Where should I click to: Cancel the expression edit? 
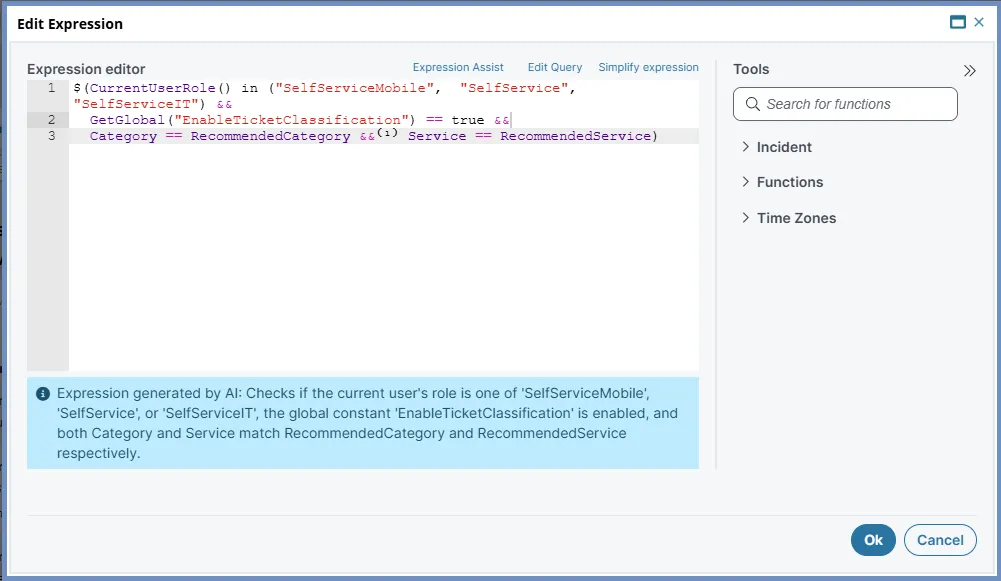point(940,540)
